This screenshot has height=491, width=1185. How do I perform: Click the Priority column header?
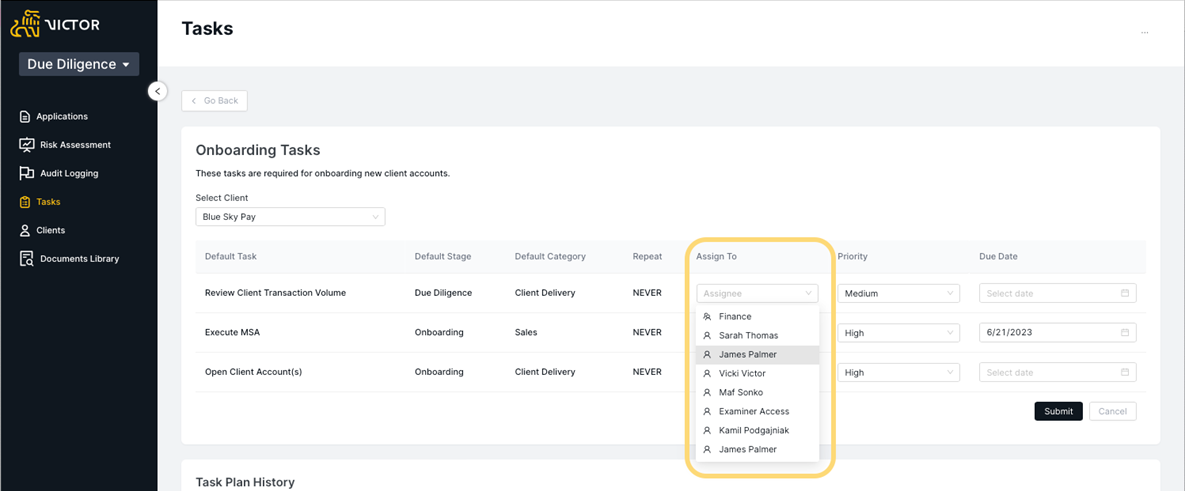tap(852, 257)
